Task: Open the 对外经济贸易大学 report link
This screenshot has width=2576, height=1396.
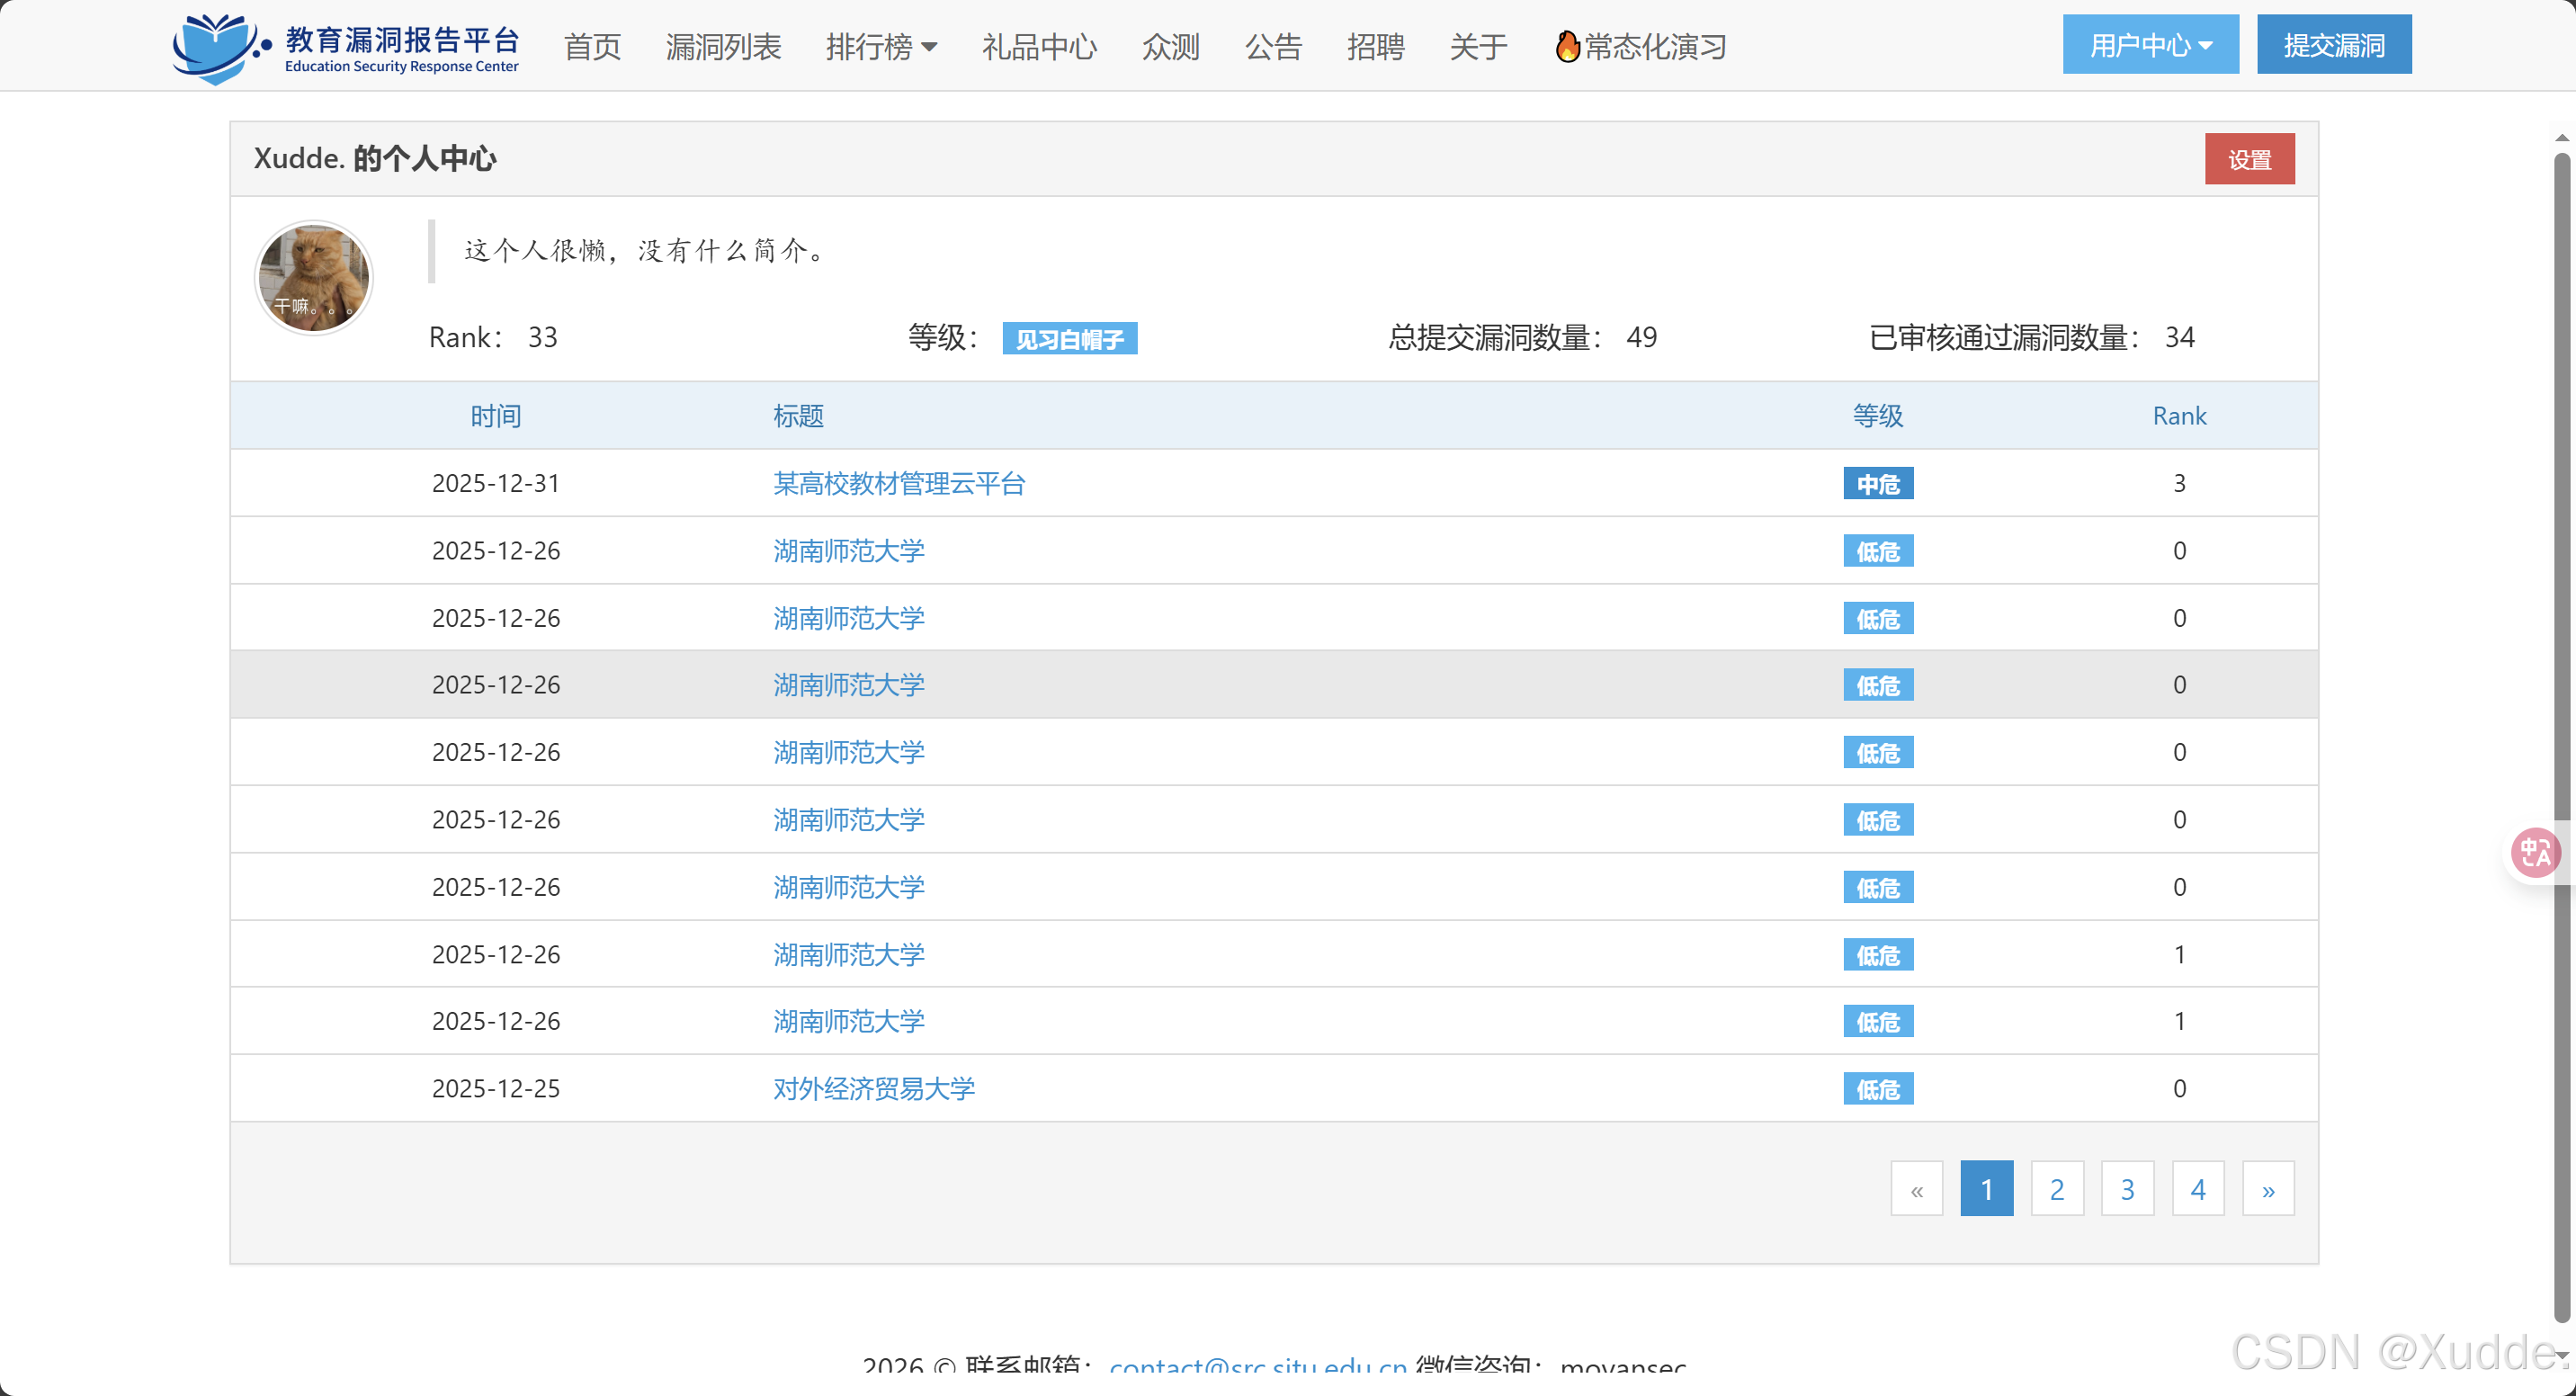Action: point(873,1089)
